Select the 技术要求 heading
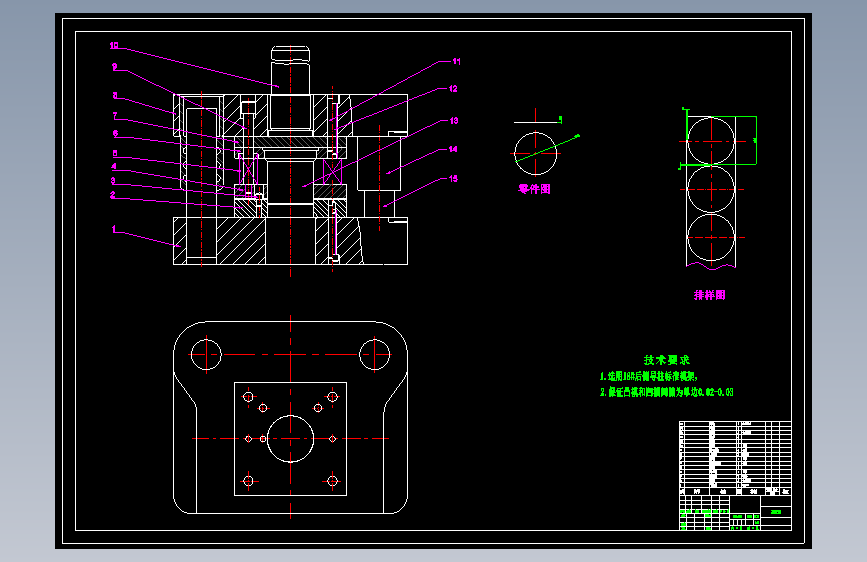867x562 pixels. coord(667,360)
